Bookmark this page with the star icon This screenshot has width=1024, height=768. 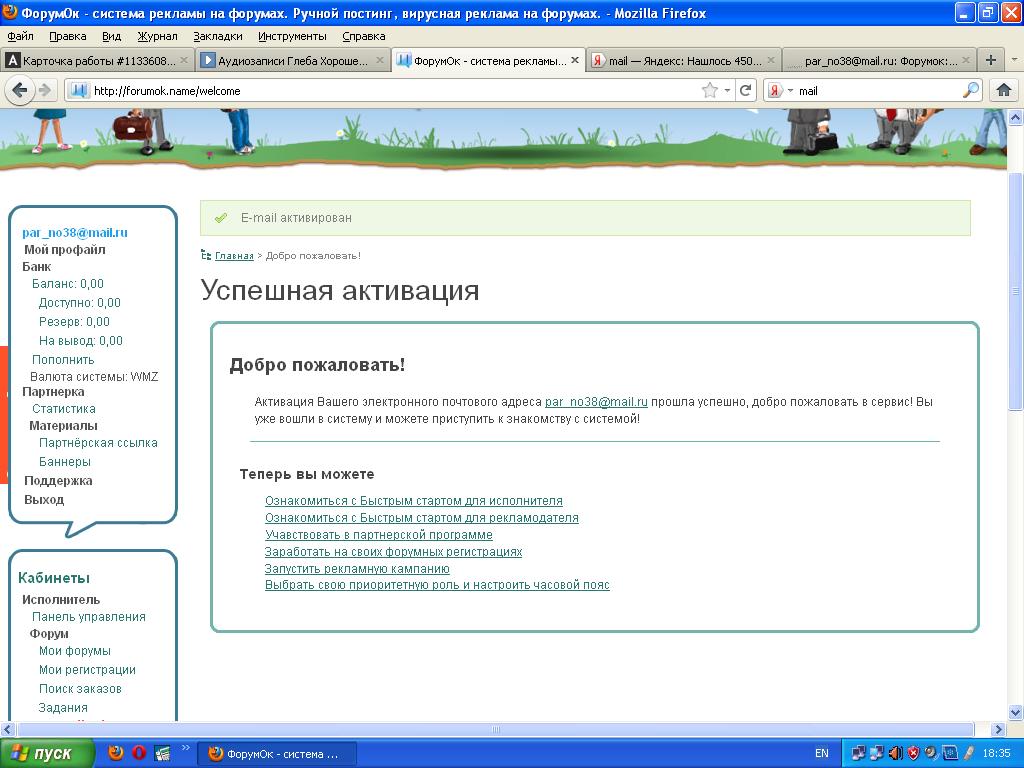[710, 90]
